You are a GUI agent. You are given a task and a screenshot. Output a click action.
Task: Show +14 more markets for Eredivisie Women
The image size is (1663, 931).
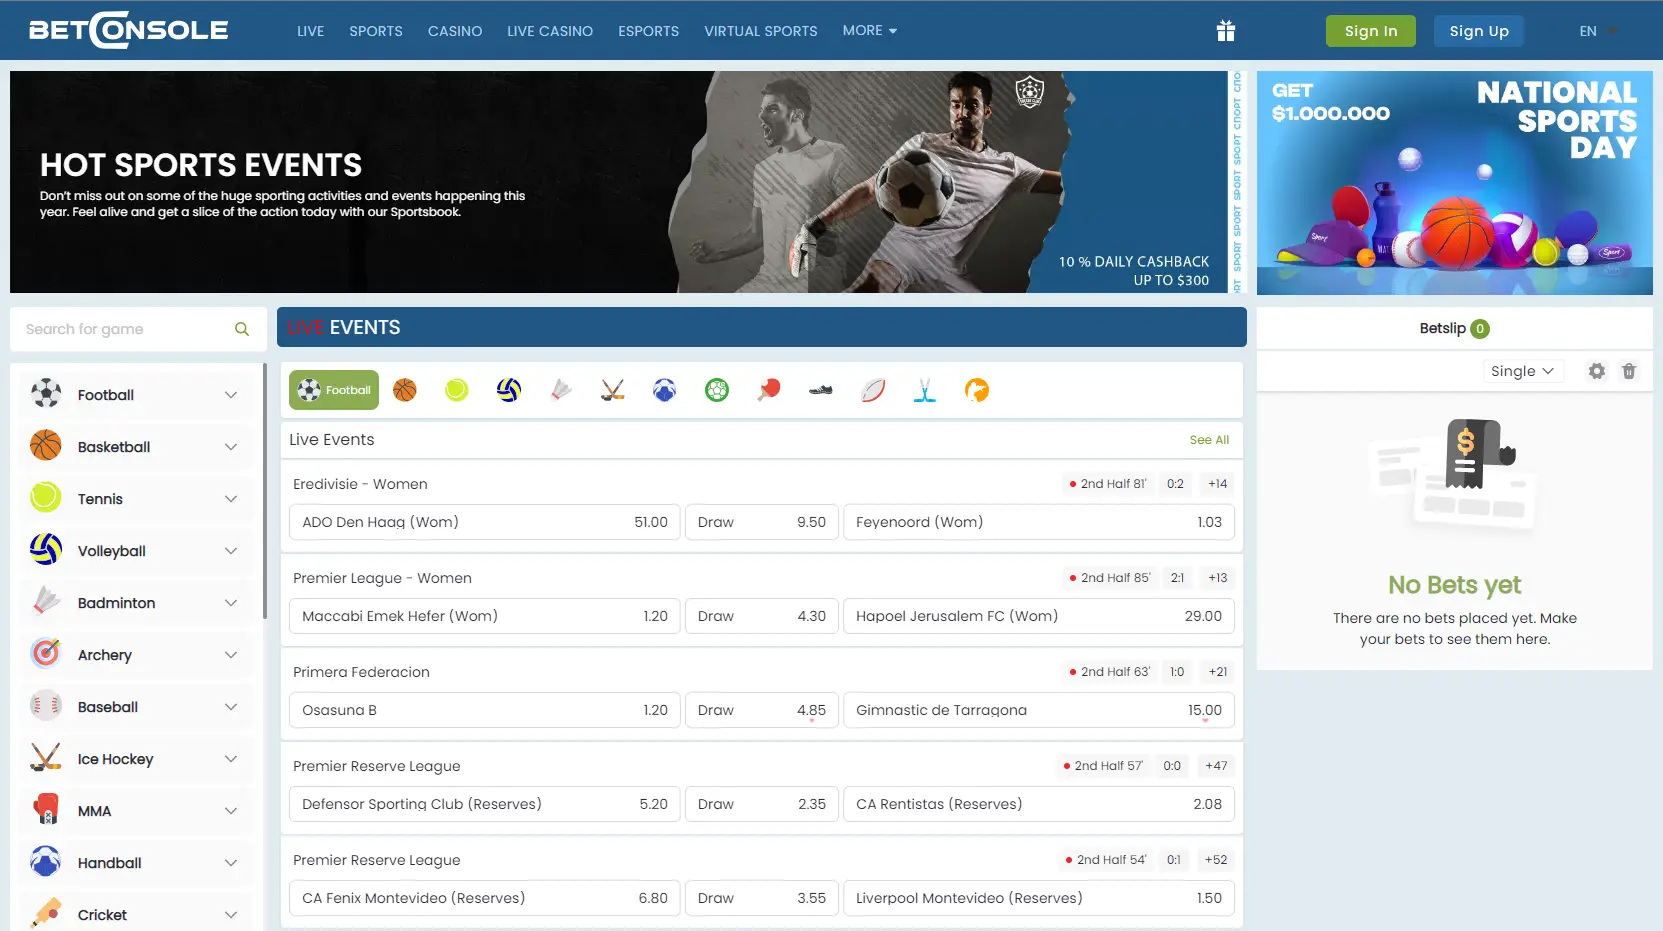[1217, 484]
